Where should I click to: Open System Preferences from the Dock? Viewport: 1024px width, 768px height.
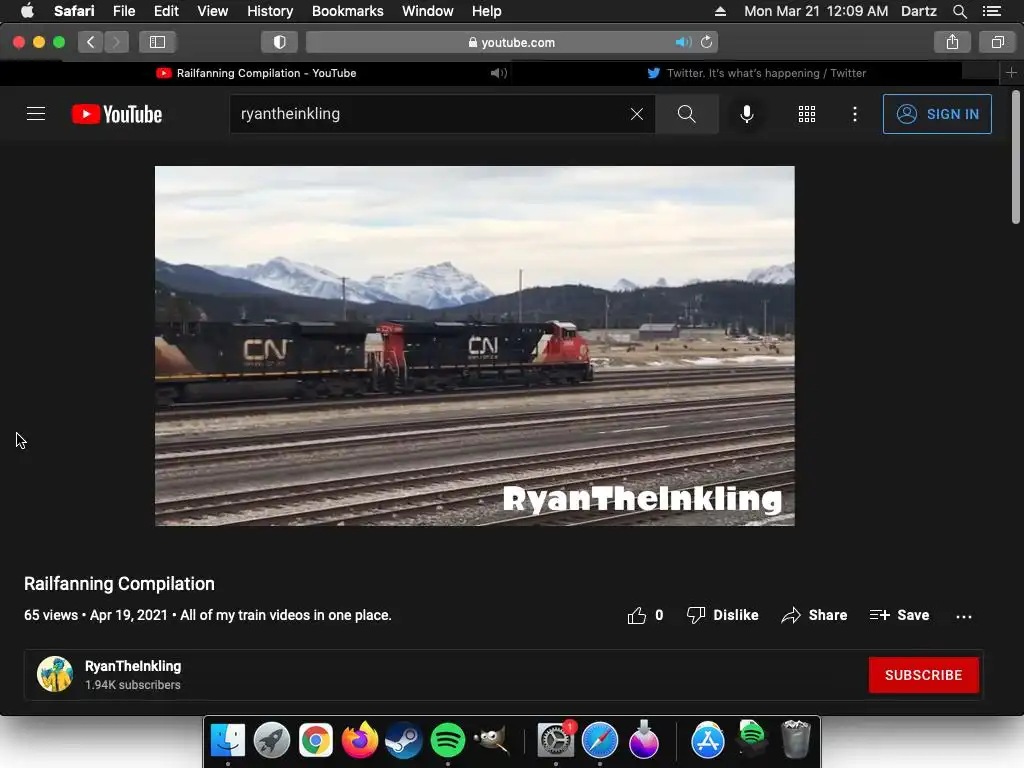pyautogui.click(x=556, y=740)
